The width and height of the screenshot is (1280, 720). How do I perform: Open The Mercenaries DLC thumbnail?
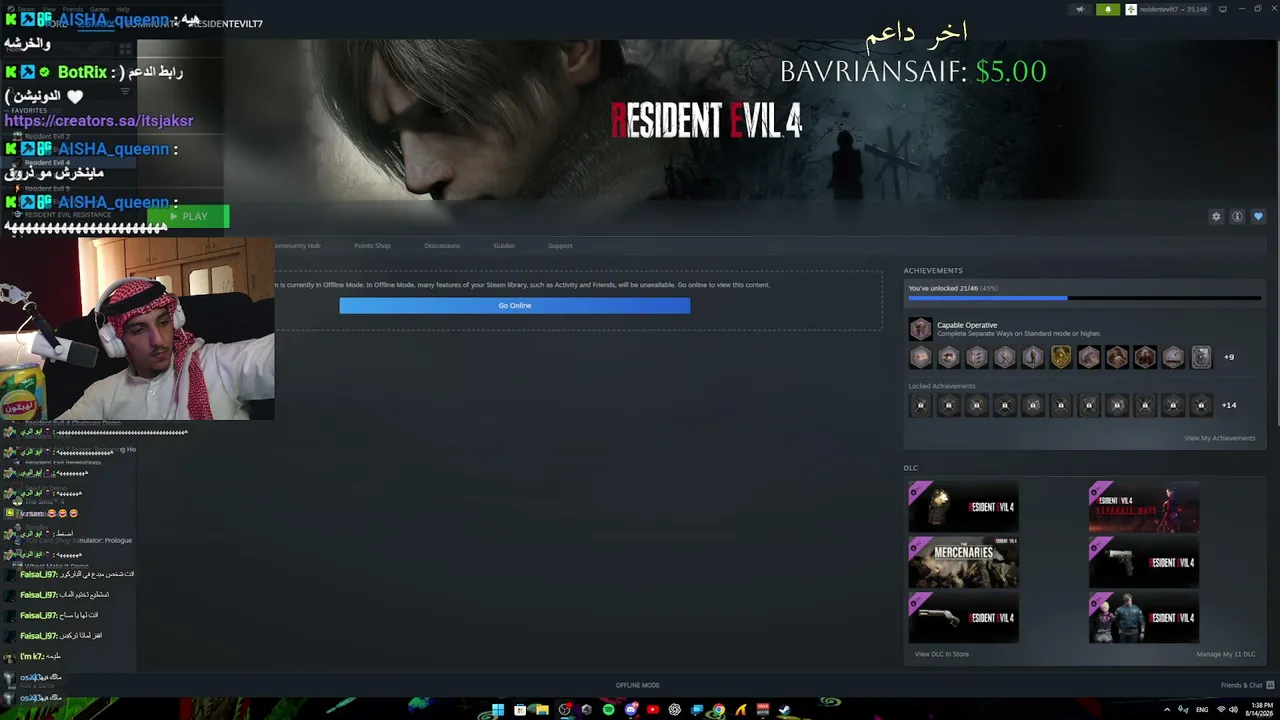click(x=963, y=562)
